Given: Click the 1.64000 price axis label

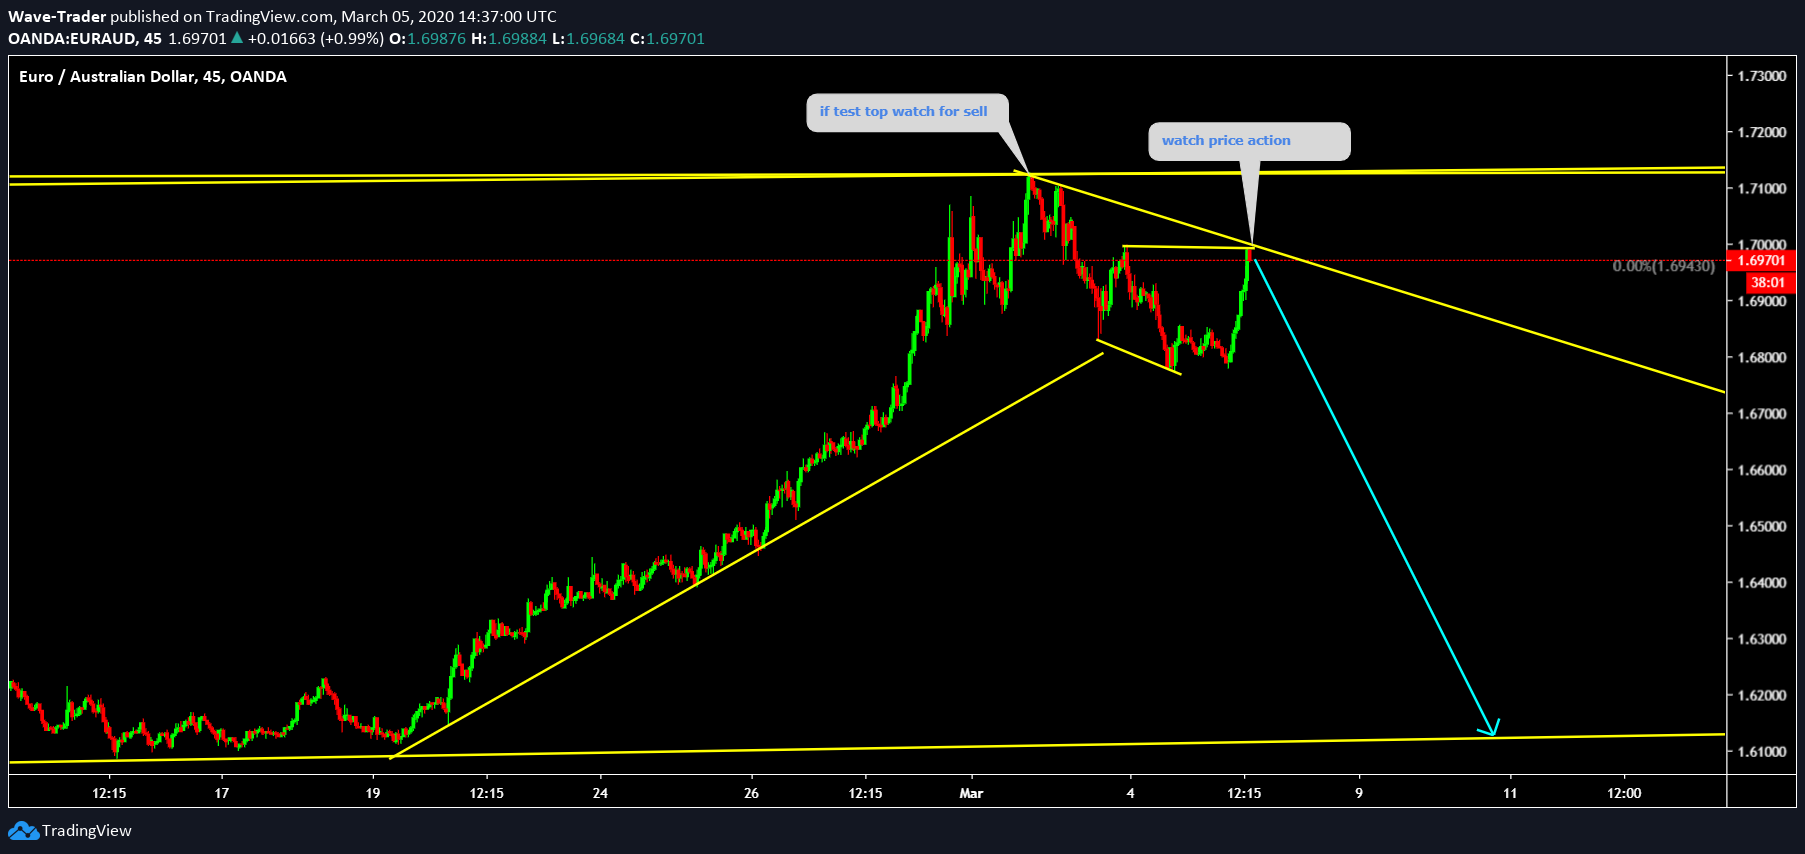Looking at the screenshot, I should click(x=1762, y=583).
